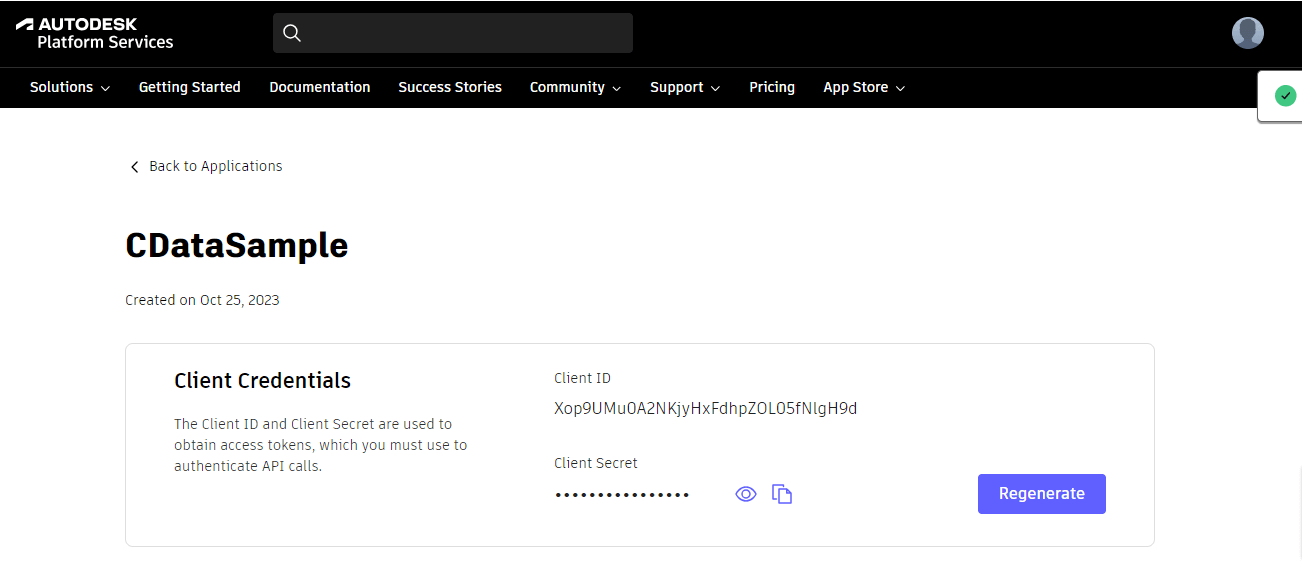Open the Documentation menu item
1302x582 pixels.
320,87
